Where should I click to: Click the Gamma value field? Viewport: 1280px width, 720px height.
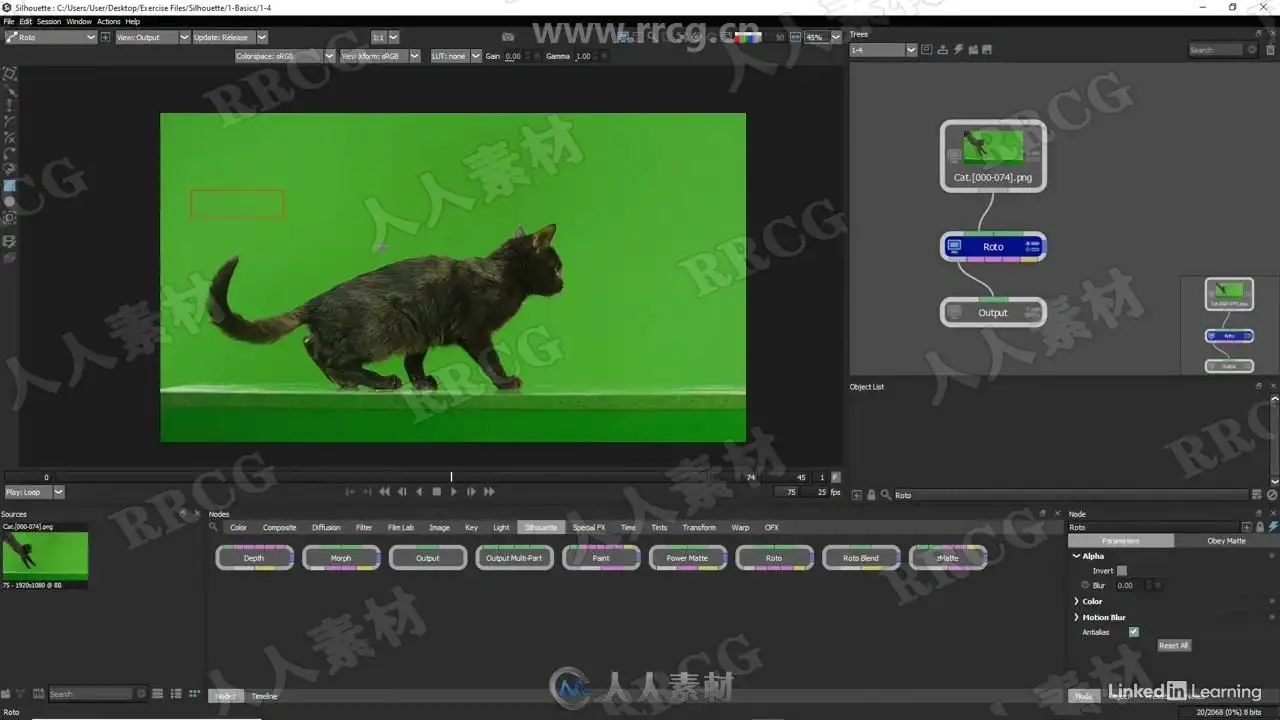click(x=583, y=56)
